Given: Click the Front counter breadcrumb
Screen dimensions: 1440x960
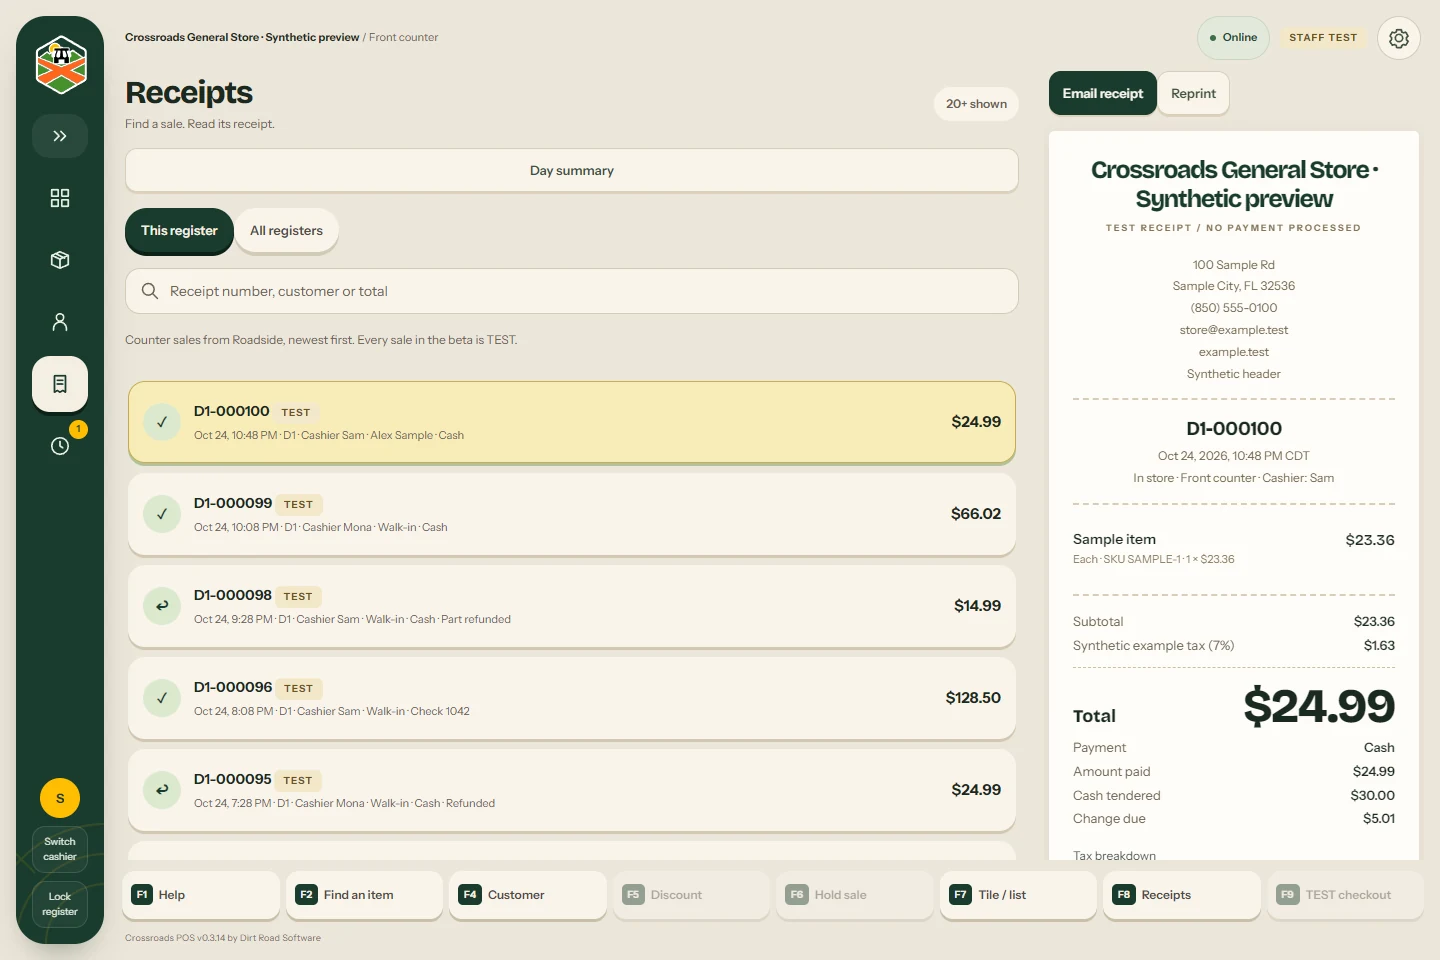Looking at the screenshot, I should tap(403, 38).
